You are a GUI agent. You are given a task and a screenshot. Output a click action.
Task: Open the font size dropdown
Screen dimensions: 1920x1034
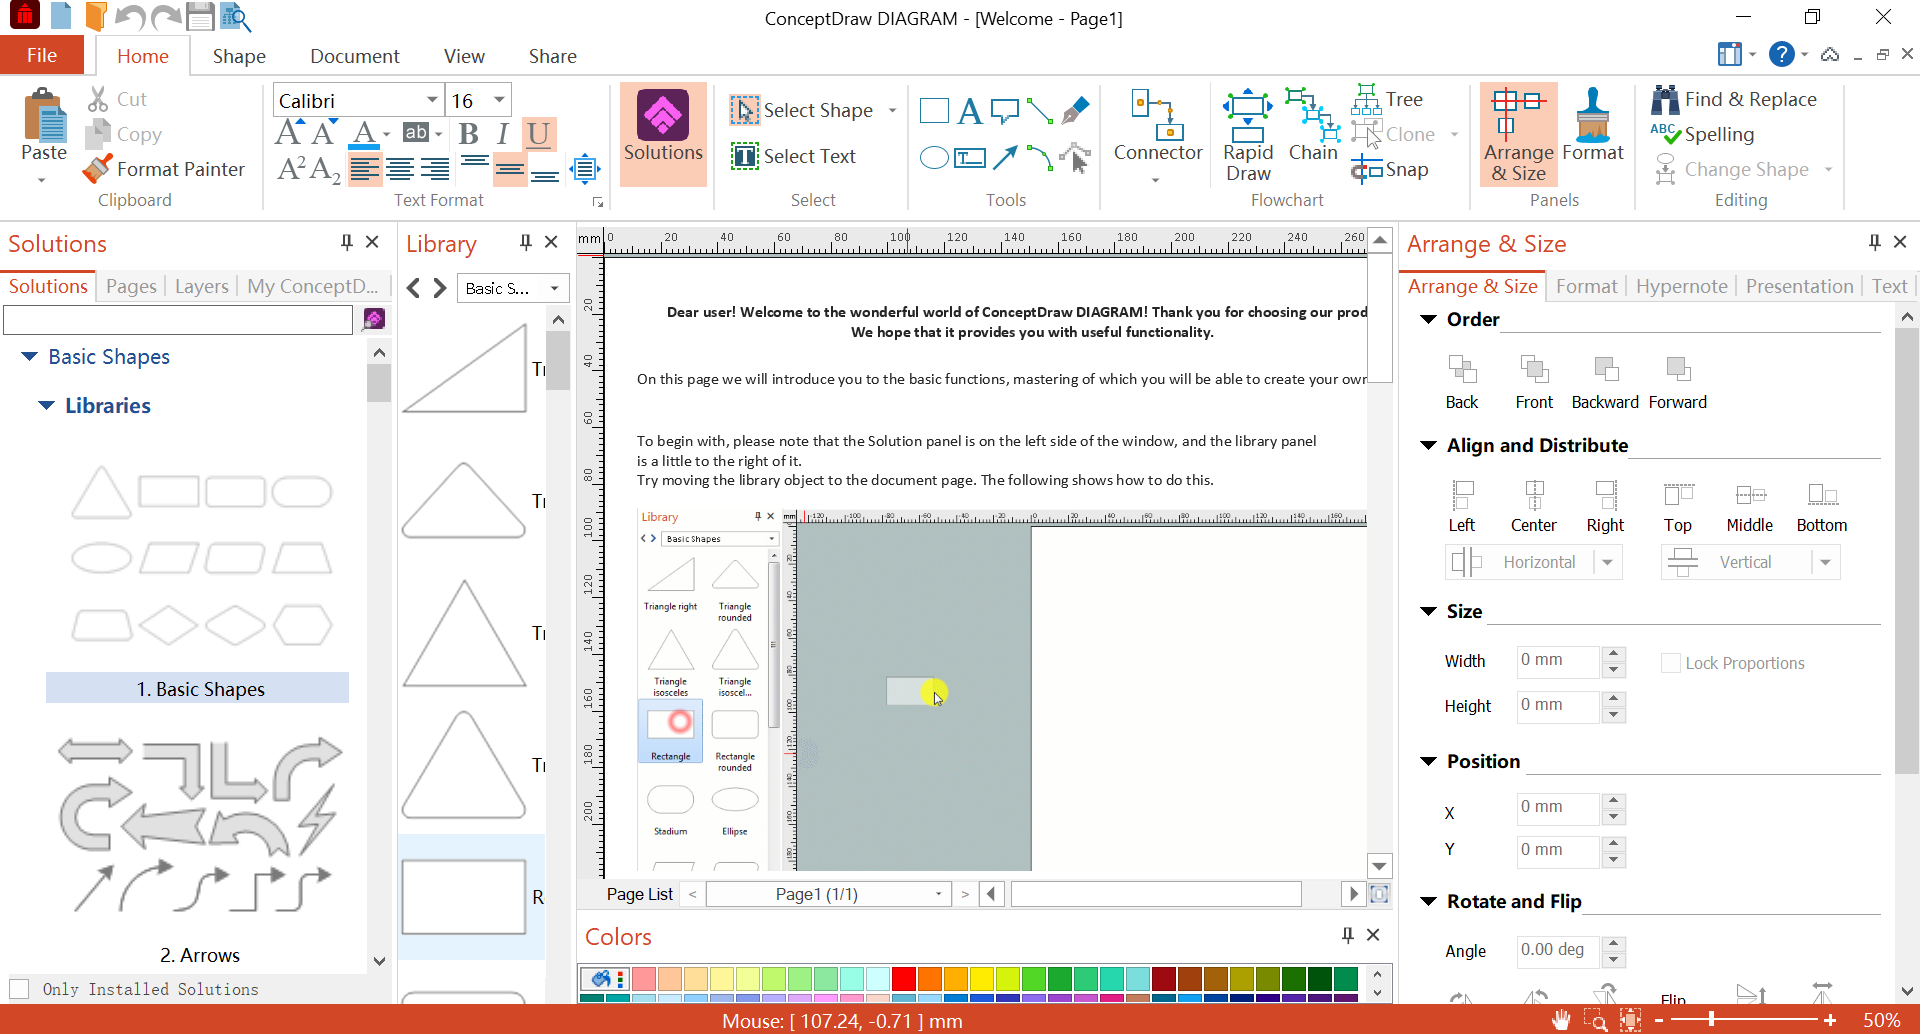[499, 100]
